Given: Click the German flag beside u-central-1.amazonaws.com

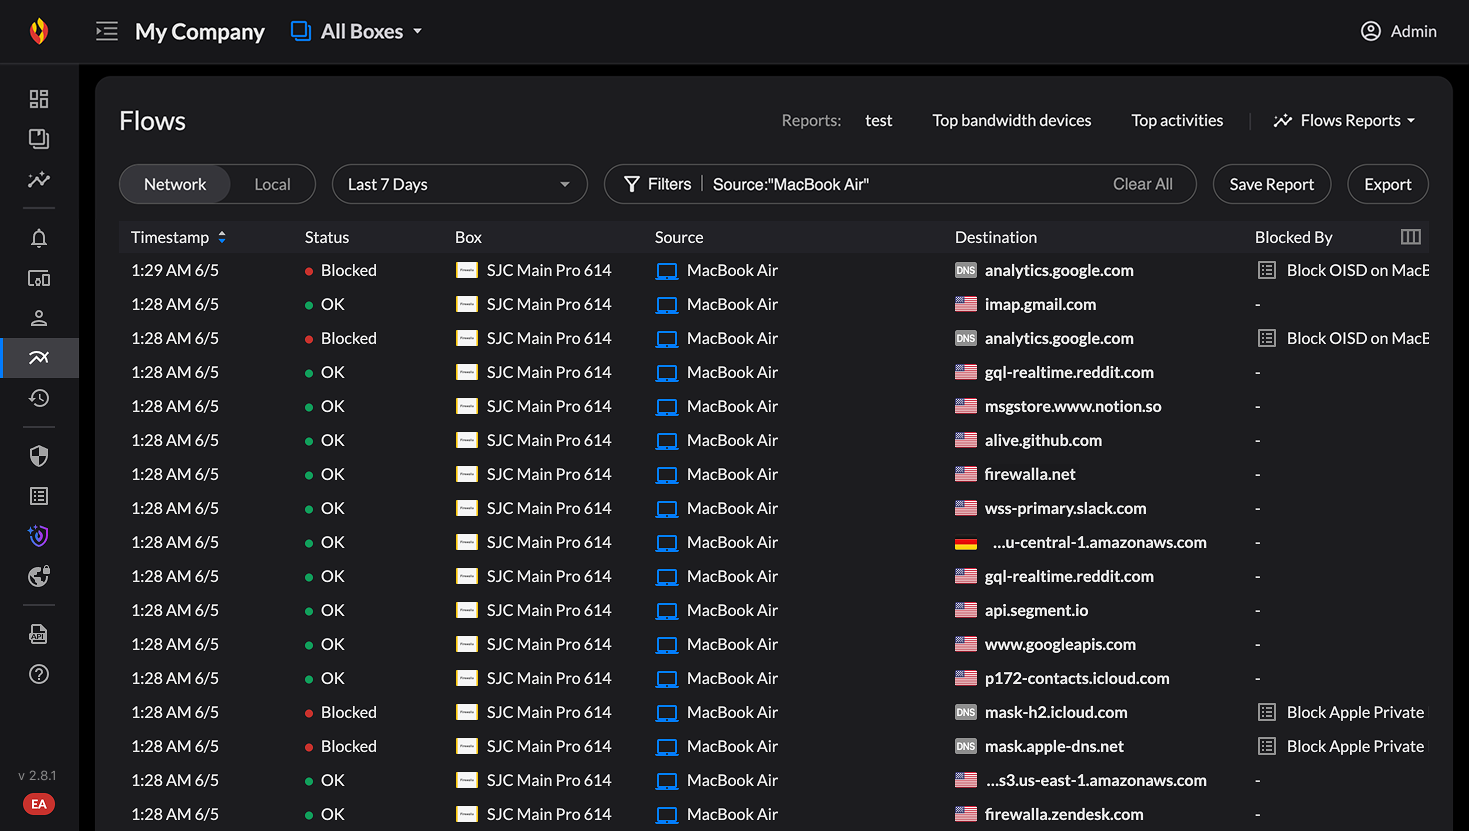Looking at the screenshot, I should coord(966,543).
